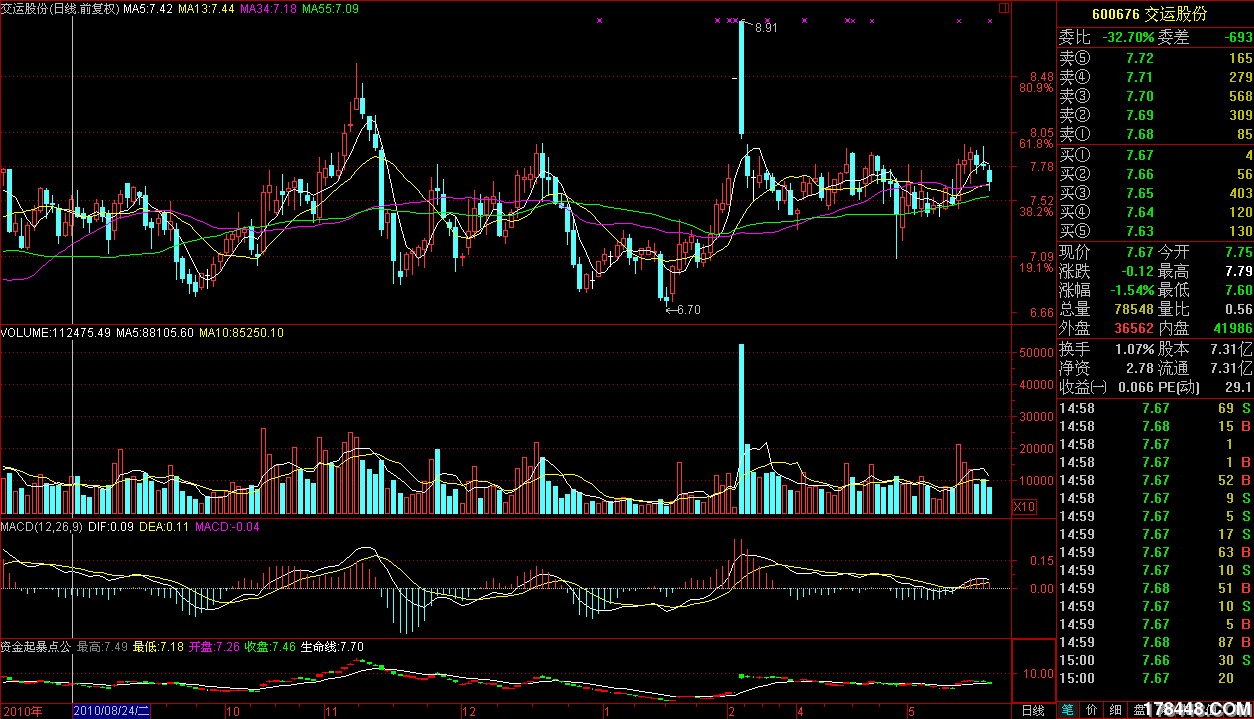Click the 日线 period button
The width and height of the screenshot is (1254, 719).
click(x=1033, y=711)
